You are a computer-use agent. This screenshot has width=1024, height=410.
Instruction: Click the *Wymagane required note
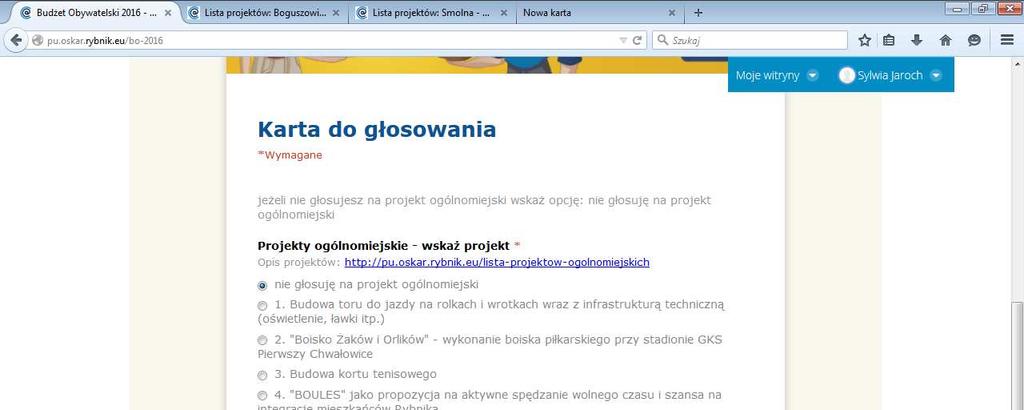pos(290,155)
